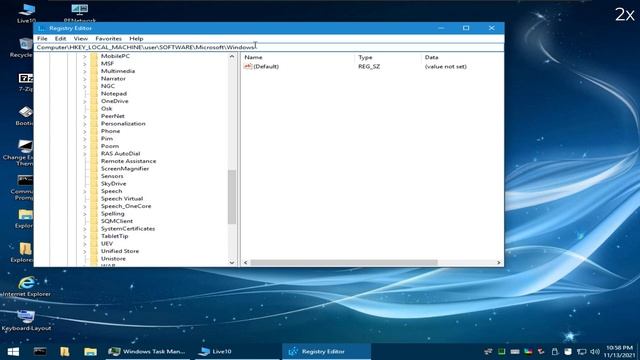Viewport: 640px width, 360px height.
Task: Click the Registry Editor taskbar button
Action: coord(326,351)
